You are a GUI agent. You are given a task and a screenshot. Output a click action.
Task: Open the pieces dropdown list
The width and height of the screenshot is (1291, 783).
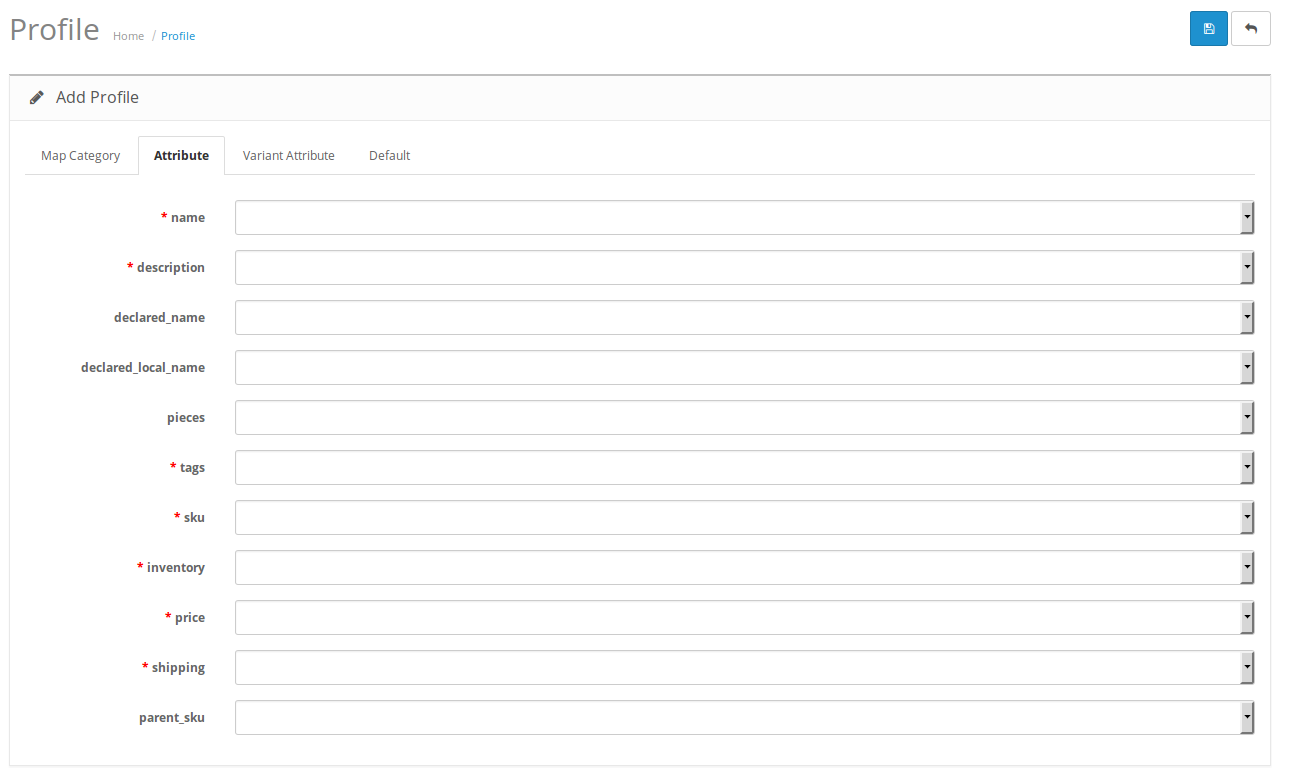[744, 417]
